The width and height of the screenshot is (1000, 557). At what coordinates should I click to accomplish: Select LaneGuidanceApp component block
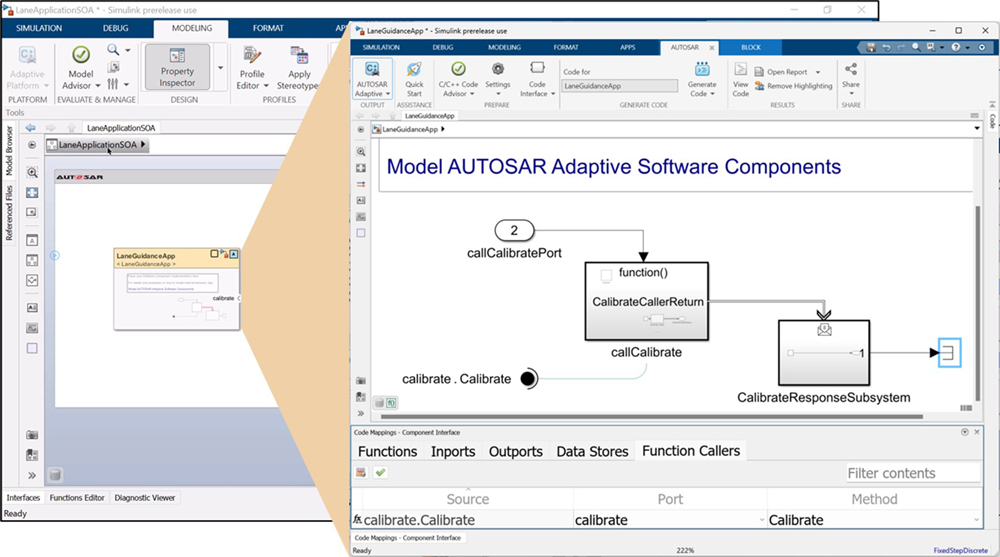tap(177, 288)
